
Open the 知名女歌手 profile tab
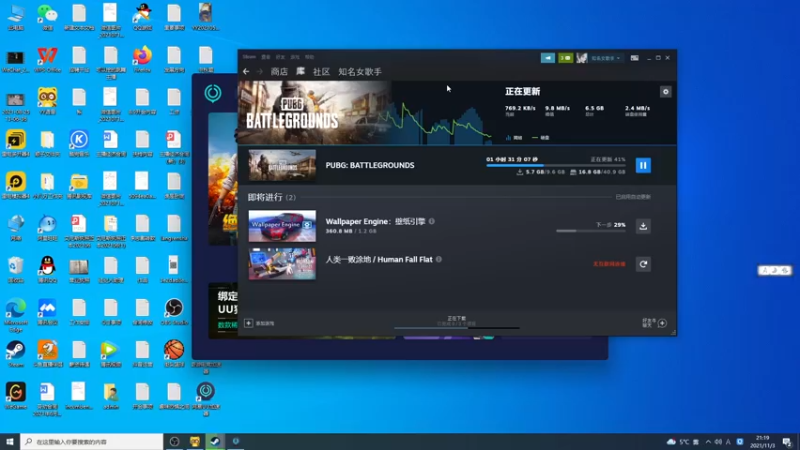(360, 71)
